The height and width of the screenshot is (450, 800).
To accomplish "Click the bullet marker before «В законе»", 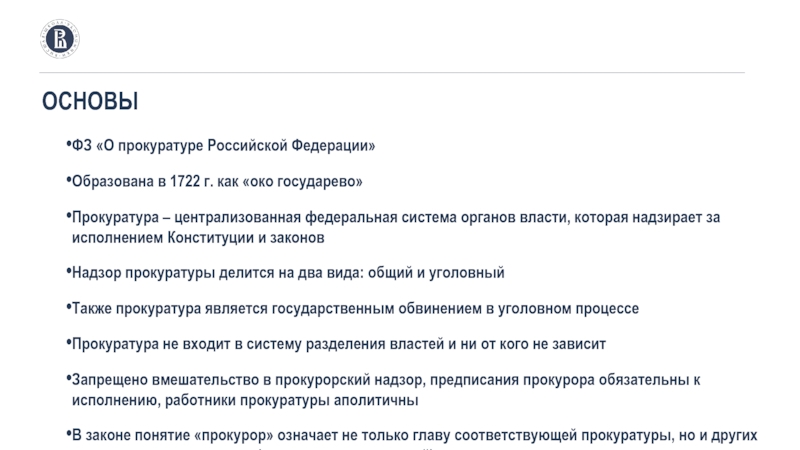I will point(68,435).
